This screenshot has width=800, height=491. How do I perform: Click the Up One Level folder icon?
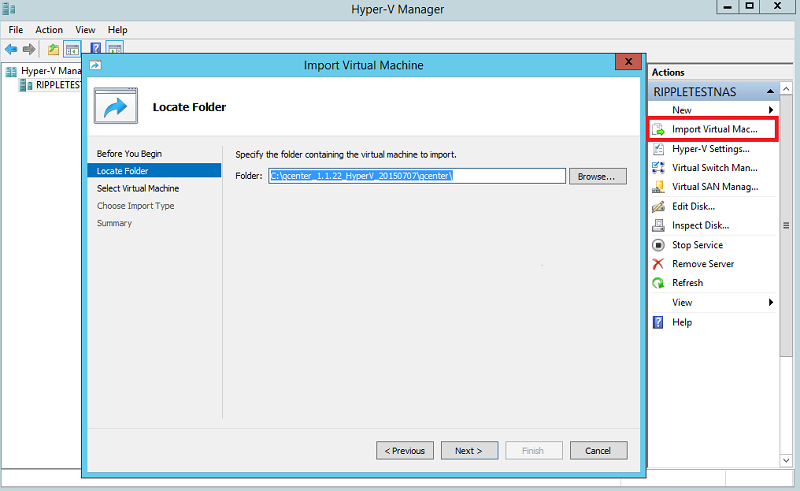[53, 50]
